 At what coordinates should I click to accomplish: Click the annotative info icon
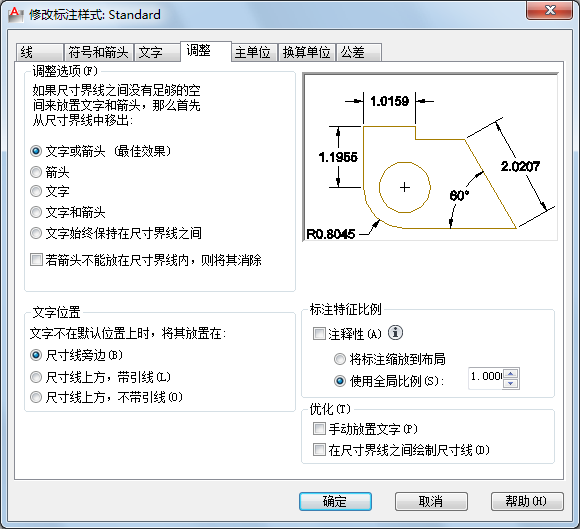pyautogui.click(x=395, y=333)
